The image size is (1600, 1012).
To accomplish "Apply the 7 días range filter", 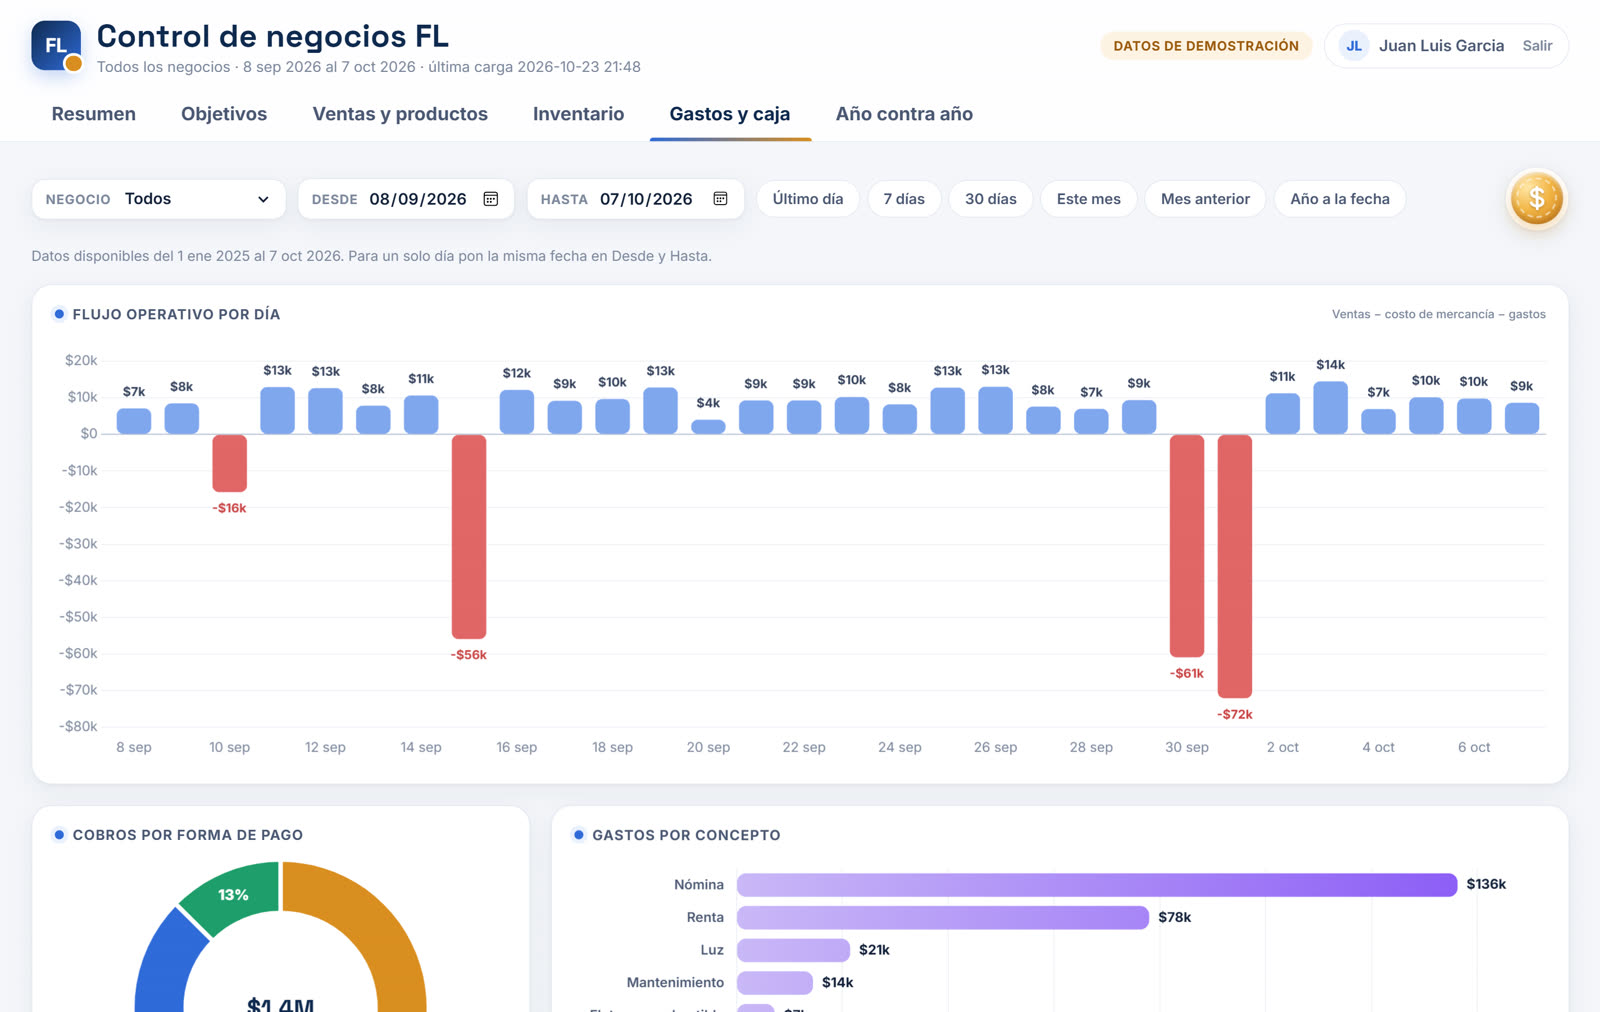I will tap(904, 199).
